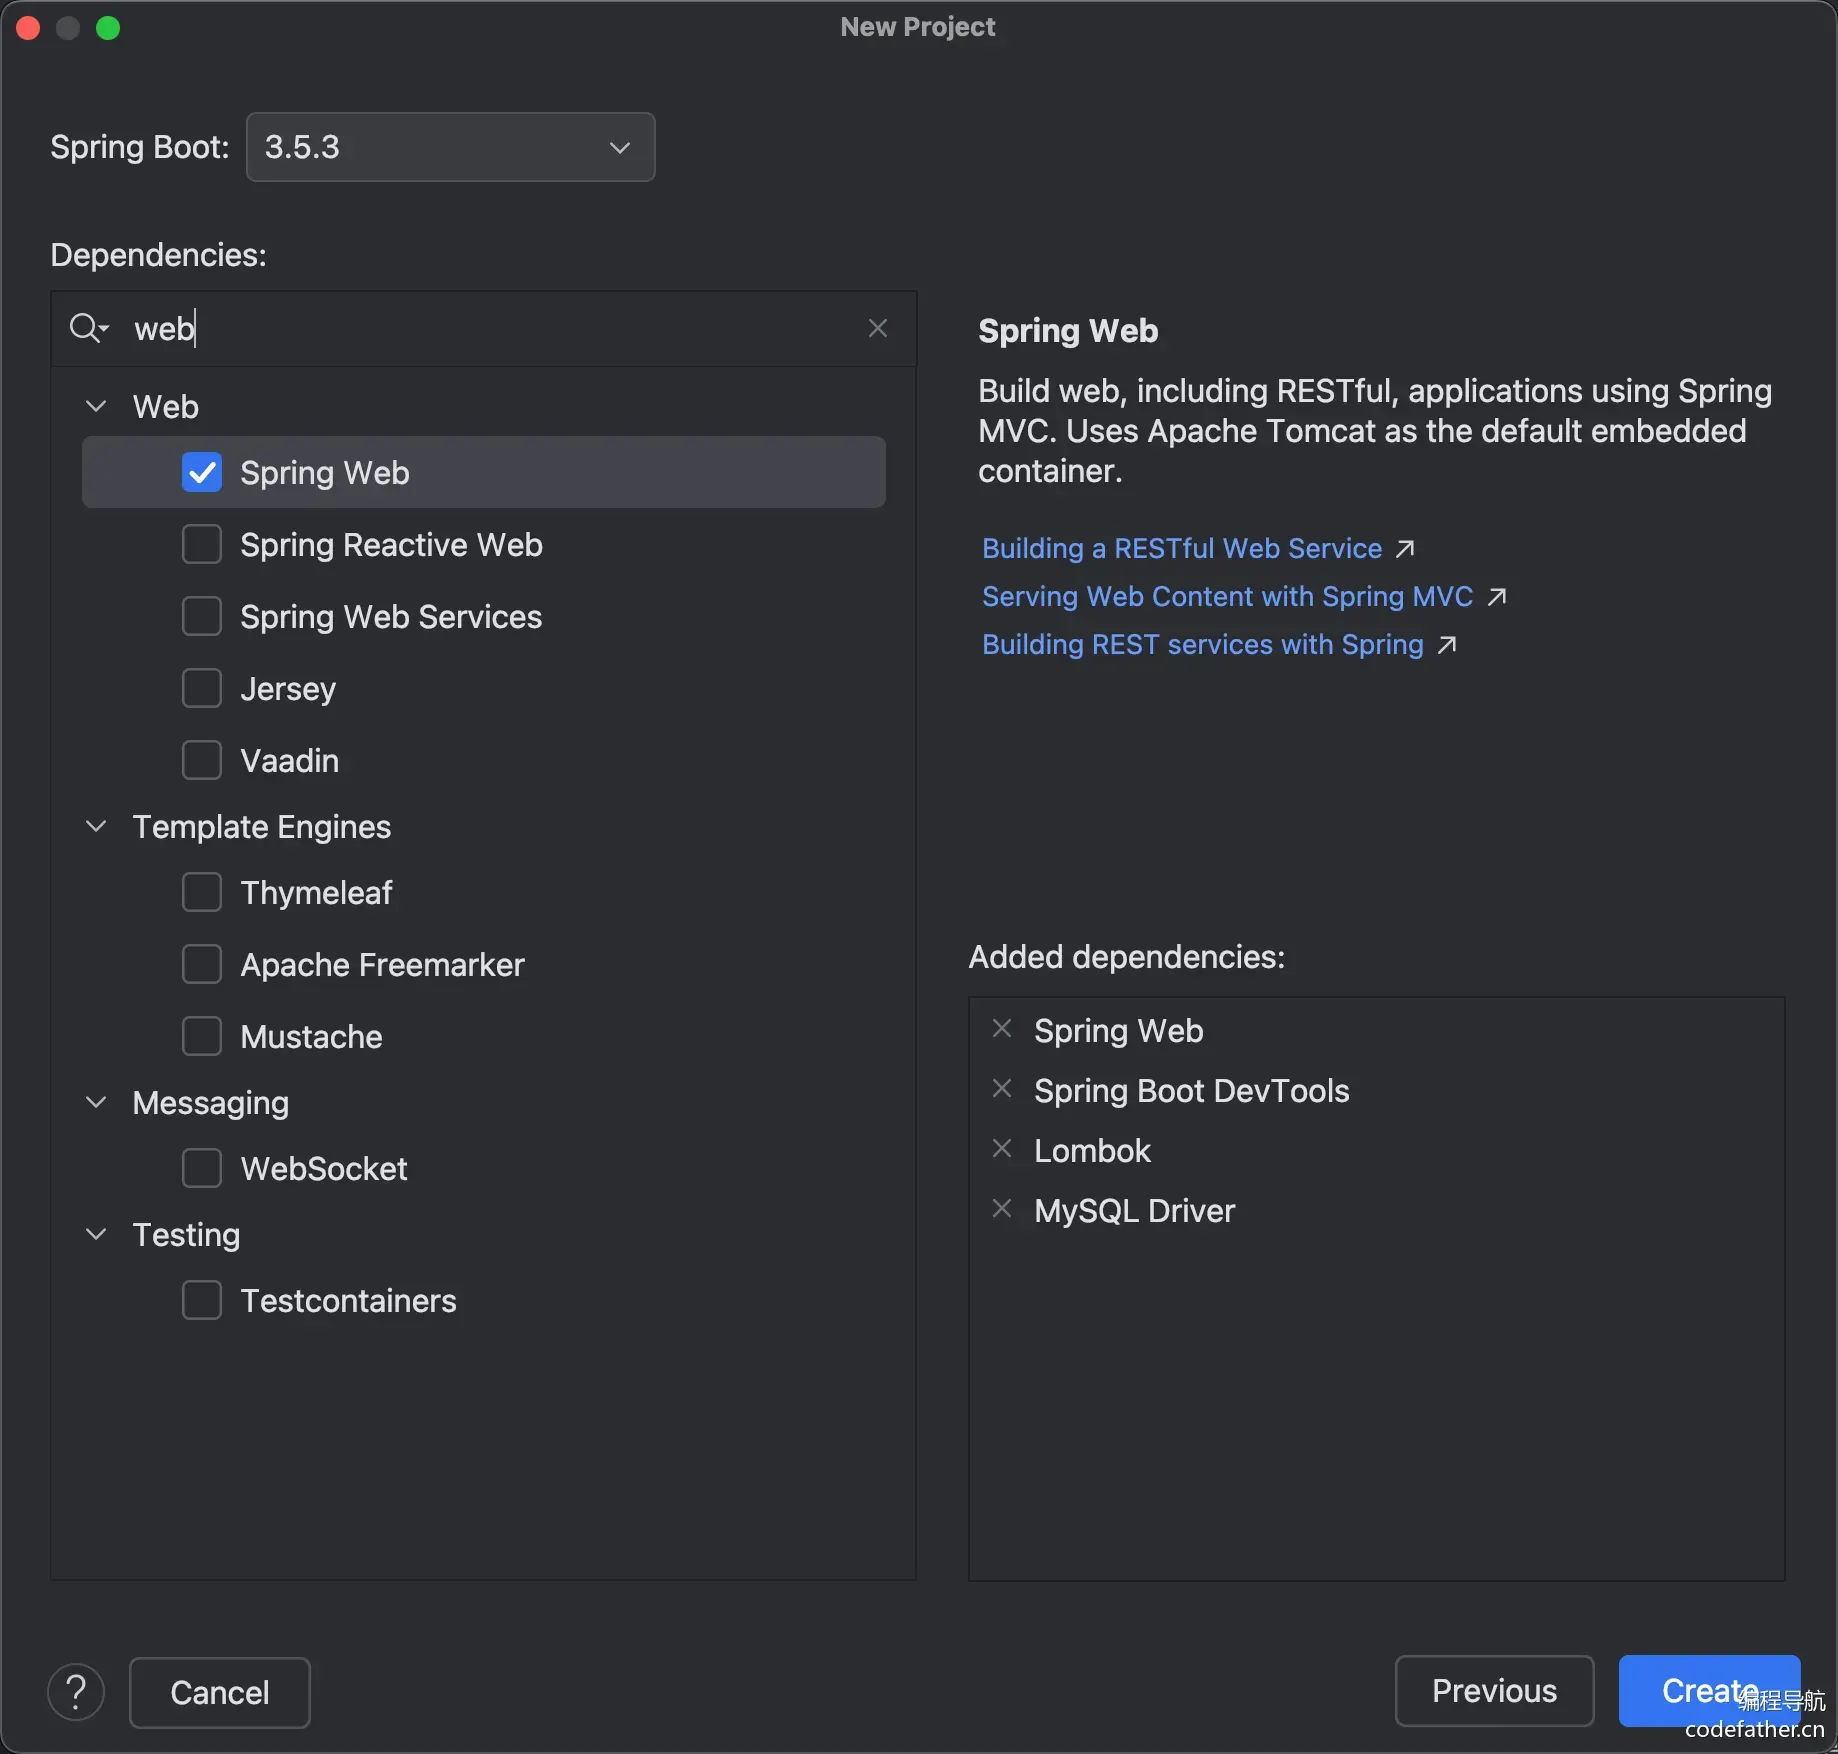Viewport: 1838px width, 1754px height.
Task: Collapse the Web category chevron
Action: [x=96, y=406]
